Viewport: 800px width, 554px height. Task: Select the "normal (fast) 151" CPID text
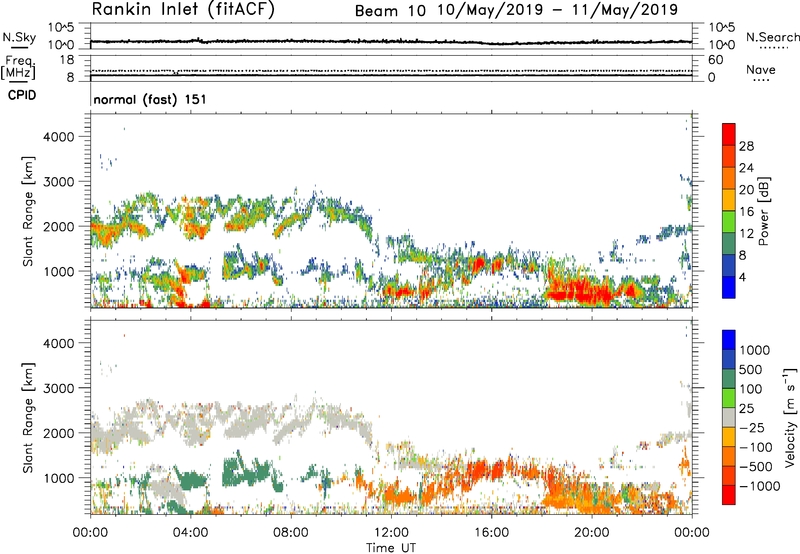[x=150, y=99]
